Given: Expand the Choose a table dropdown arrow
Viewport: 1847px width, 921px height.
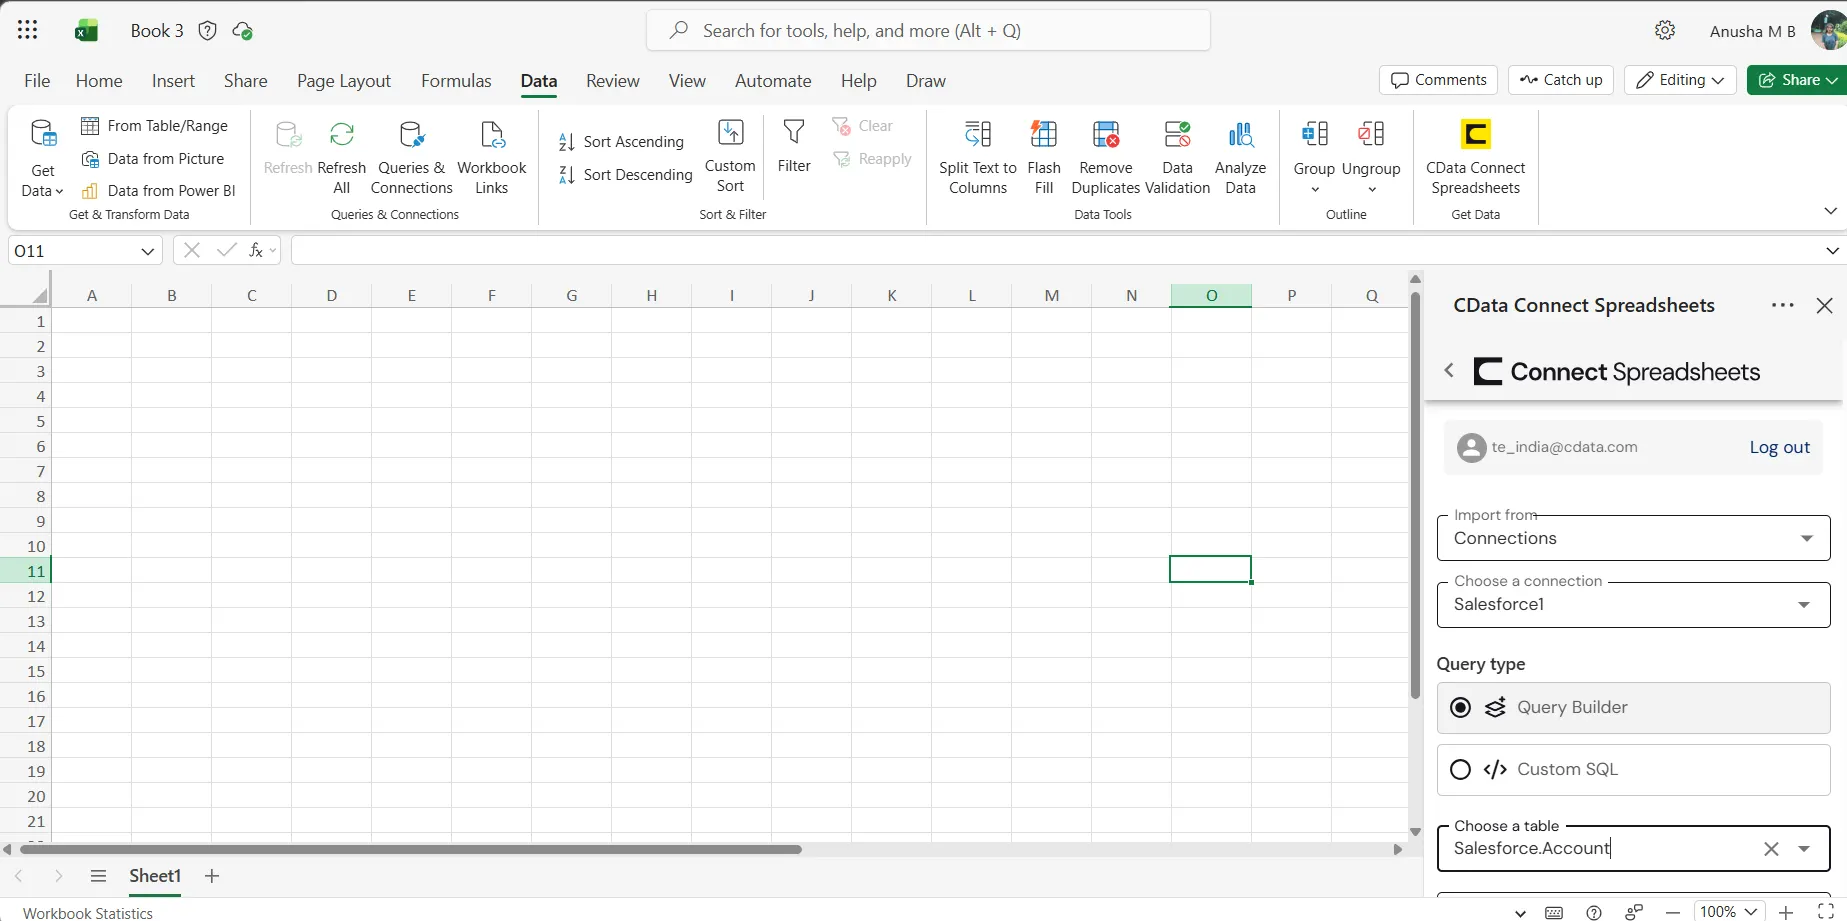Looking at the screenshot, I should click(1804, 849).
